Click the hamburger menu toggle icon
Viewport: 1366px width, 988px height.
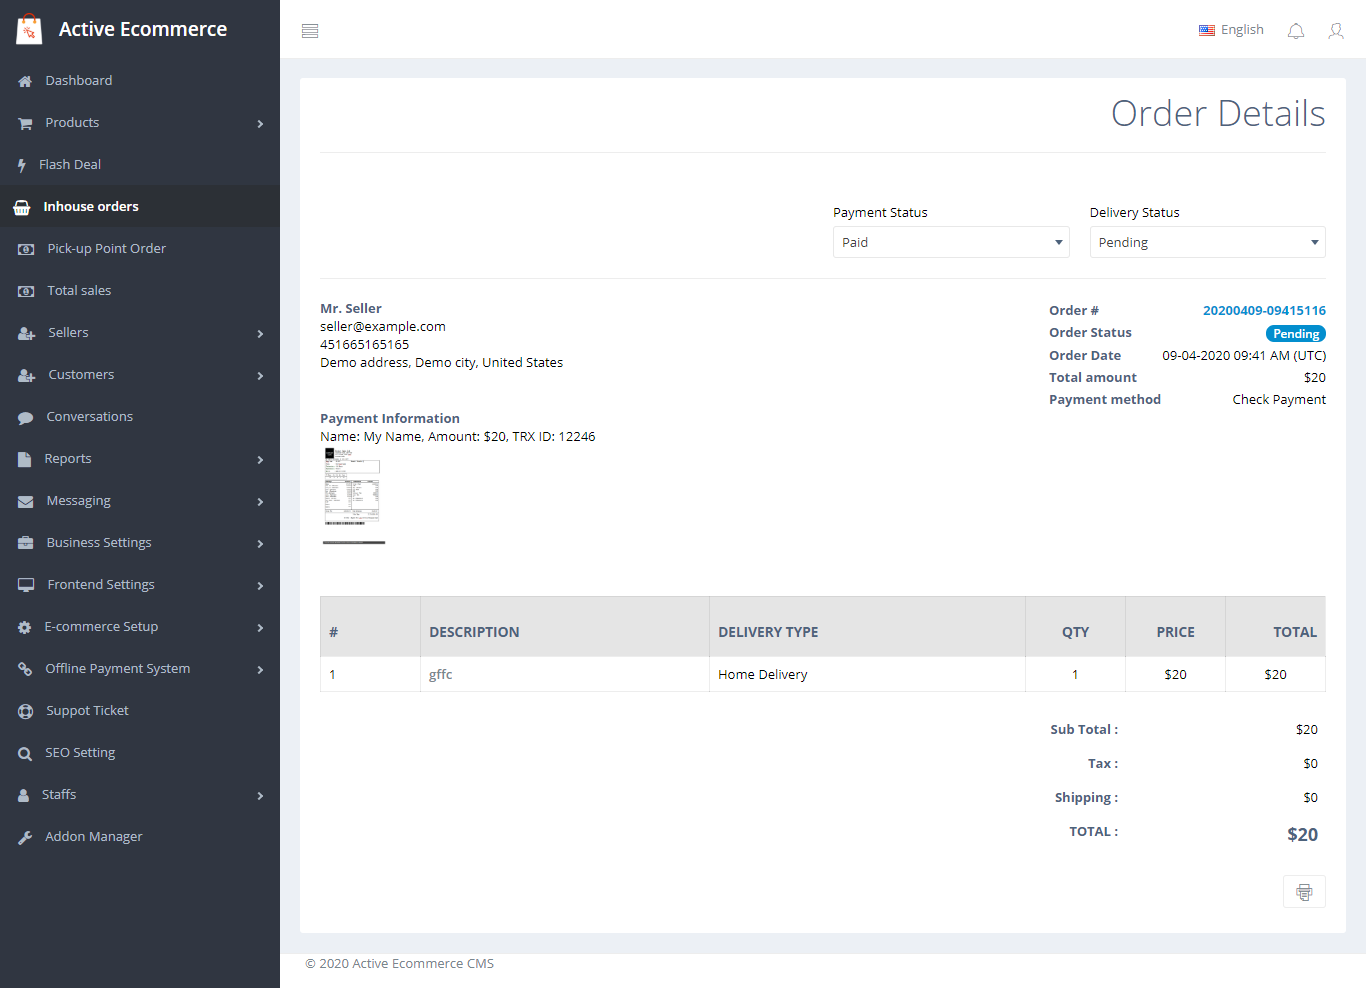[x=310, y=31]
